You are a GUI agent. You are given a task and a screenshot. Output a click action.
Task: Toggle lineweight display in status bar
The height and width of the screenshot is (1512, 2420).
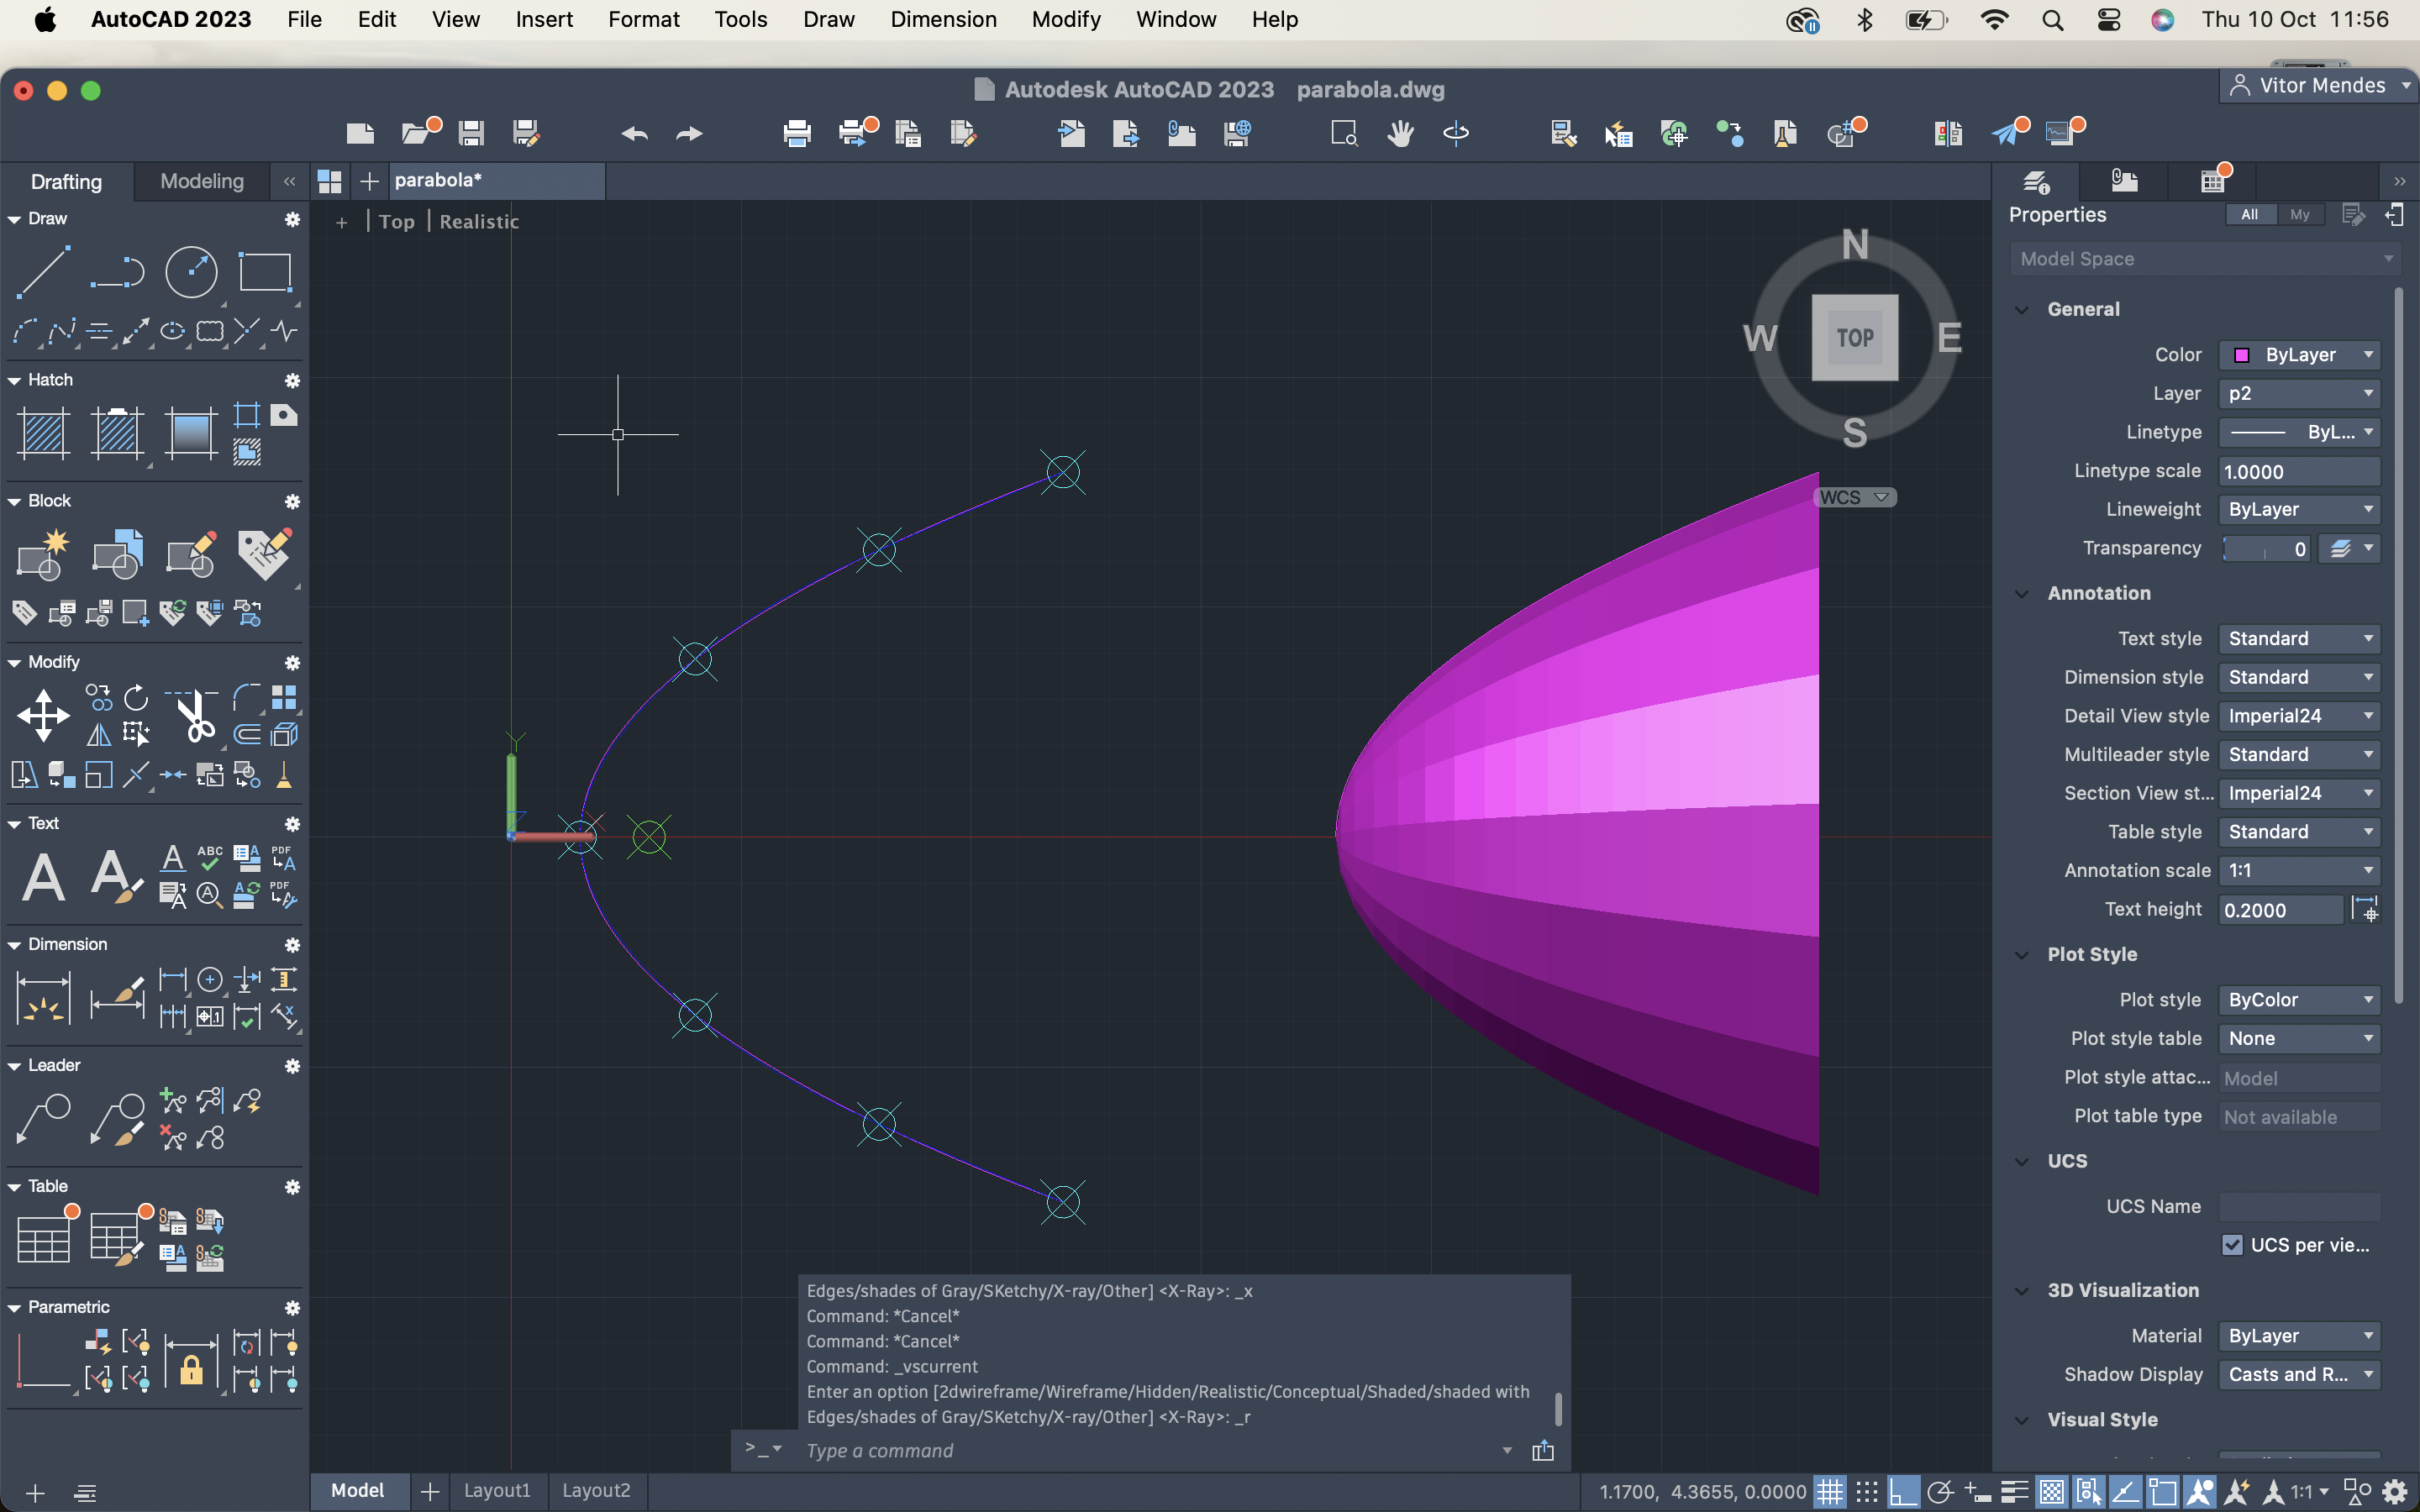[x=2014, y=1492]
